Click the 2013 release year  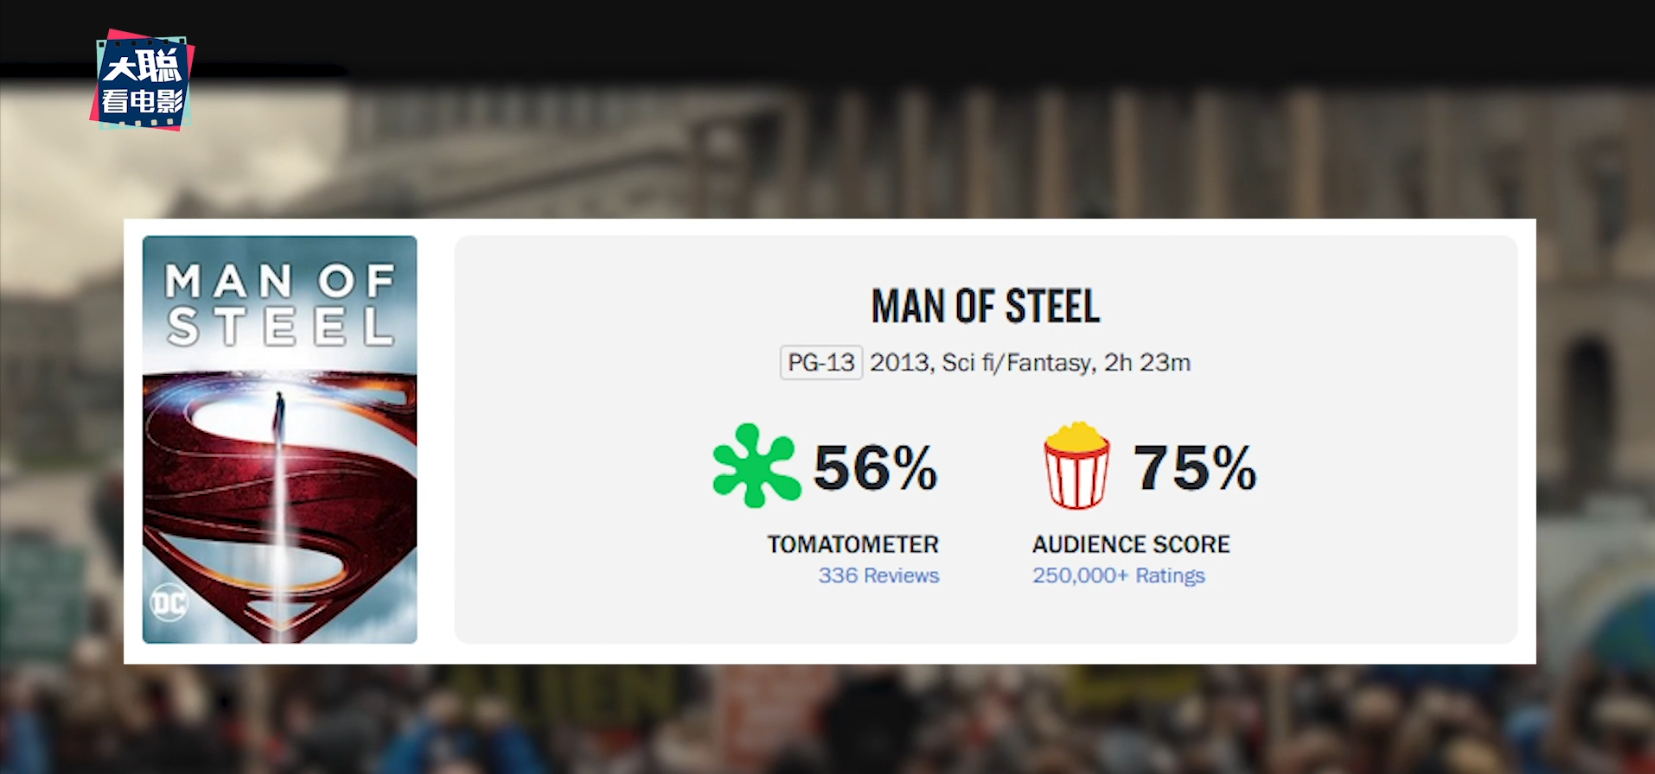(x=900, y=362)
